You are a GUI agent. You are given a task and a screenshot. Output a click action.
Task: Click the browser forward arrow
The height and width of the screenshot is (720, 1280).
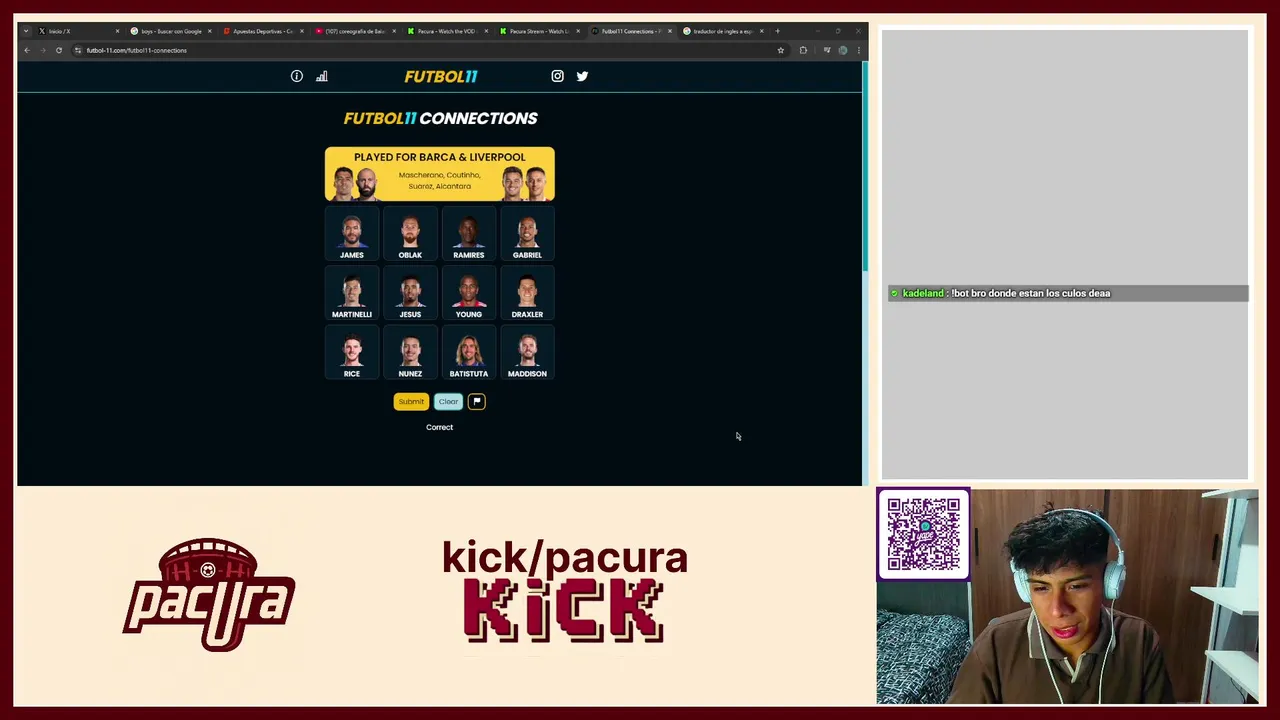click(43, 50)
